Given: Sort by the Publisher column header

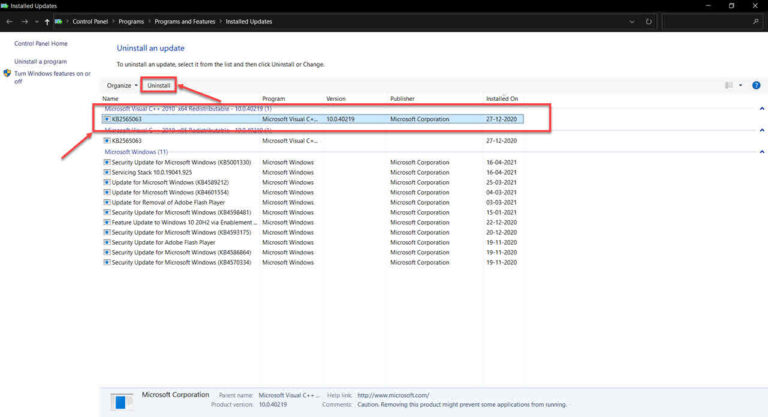Looking at the screenshot, I should click(x=402, y=98).
